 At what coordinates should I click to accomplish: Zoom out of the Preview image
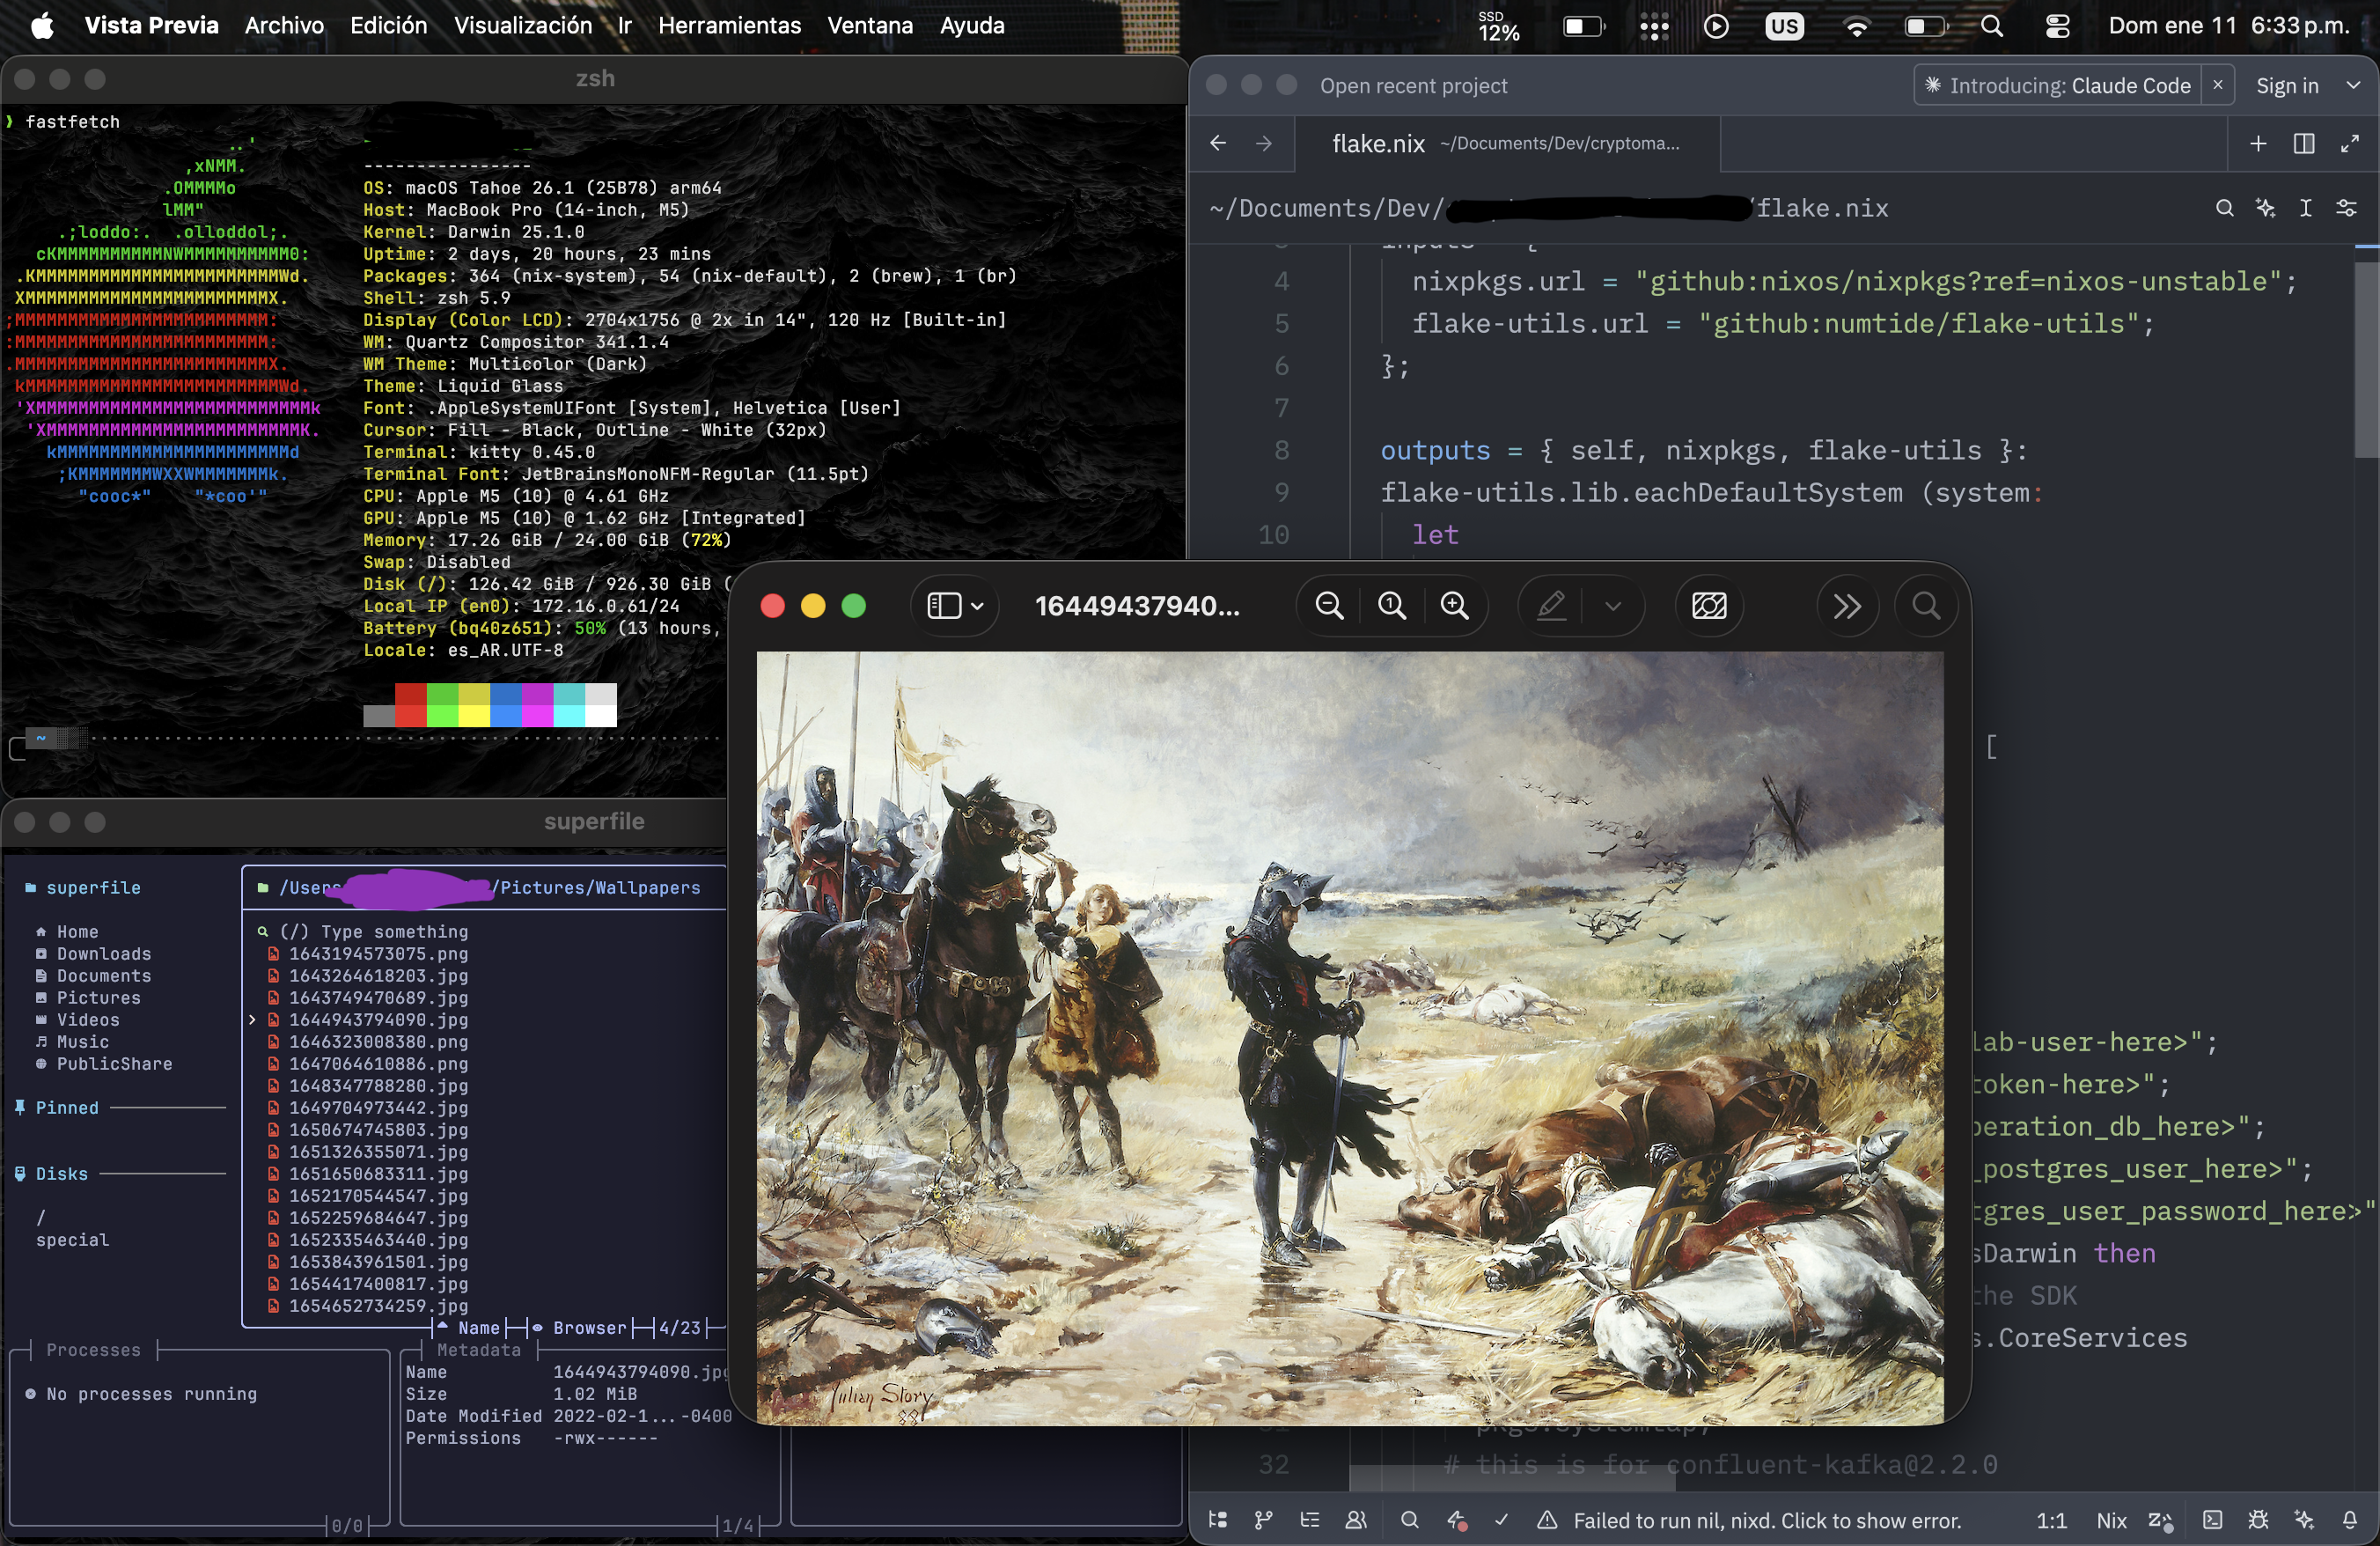1329,605
